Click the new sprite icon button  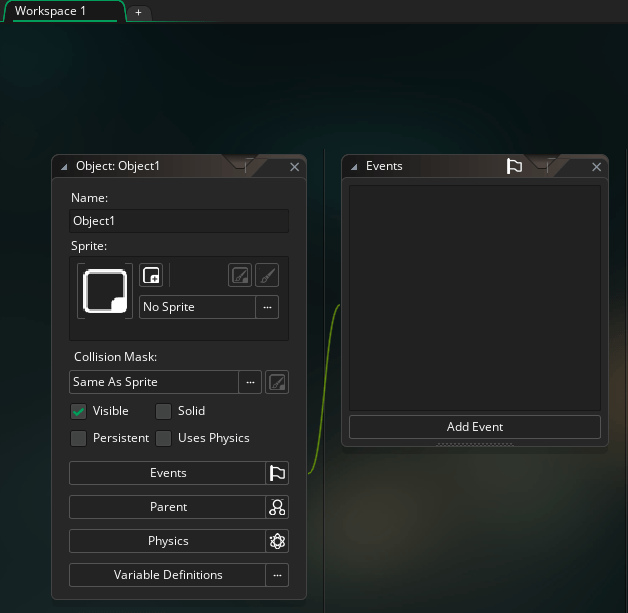click(151, 275)
